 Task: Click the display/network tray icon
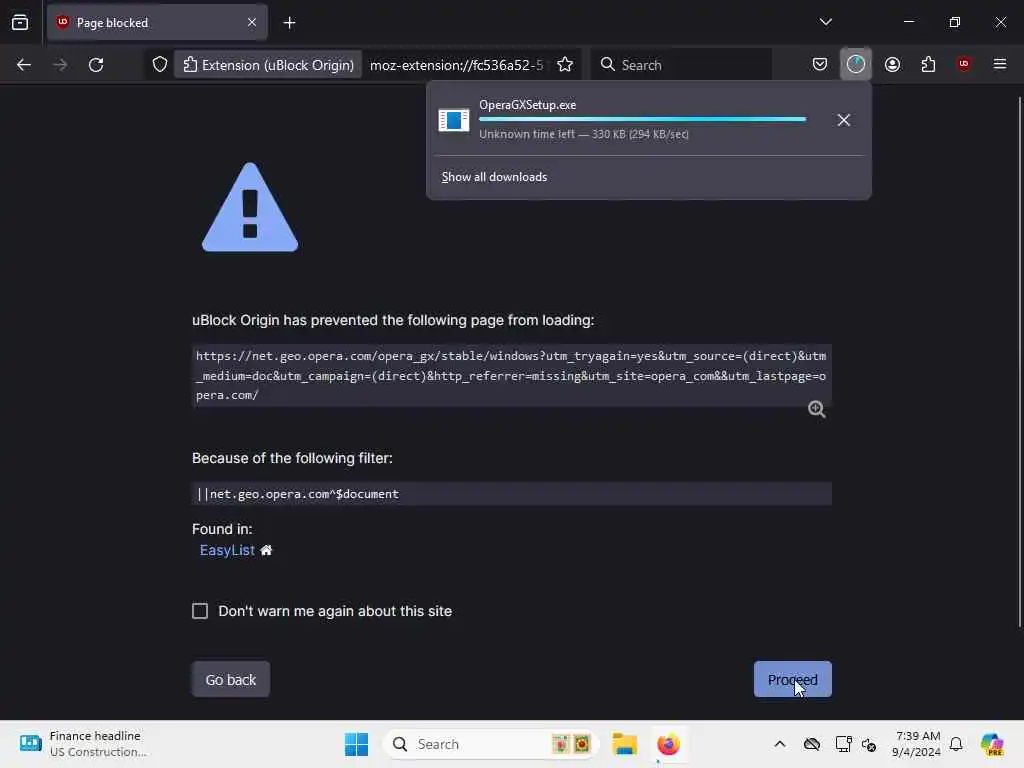843,744
